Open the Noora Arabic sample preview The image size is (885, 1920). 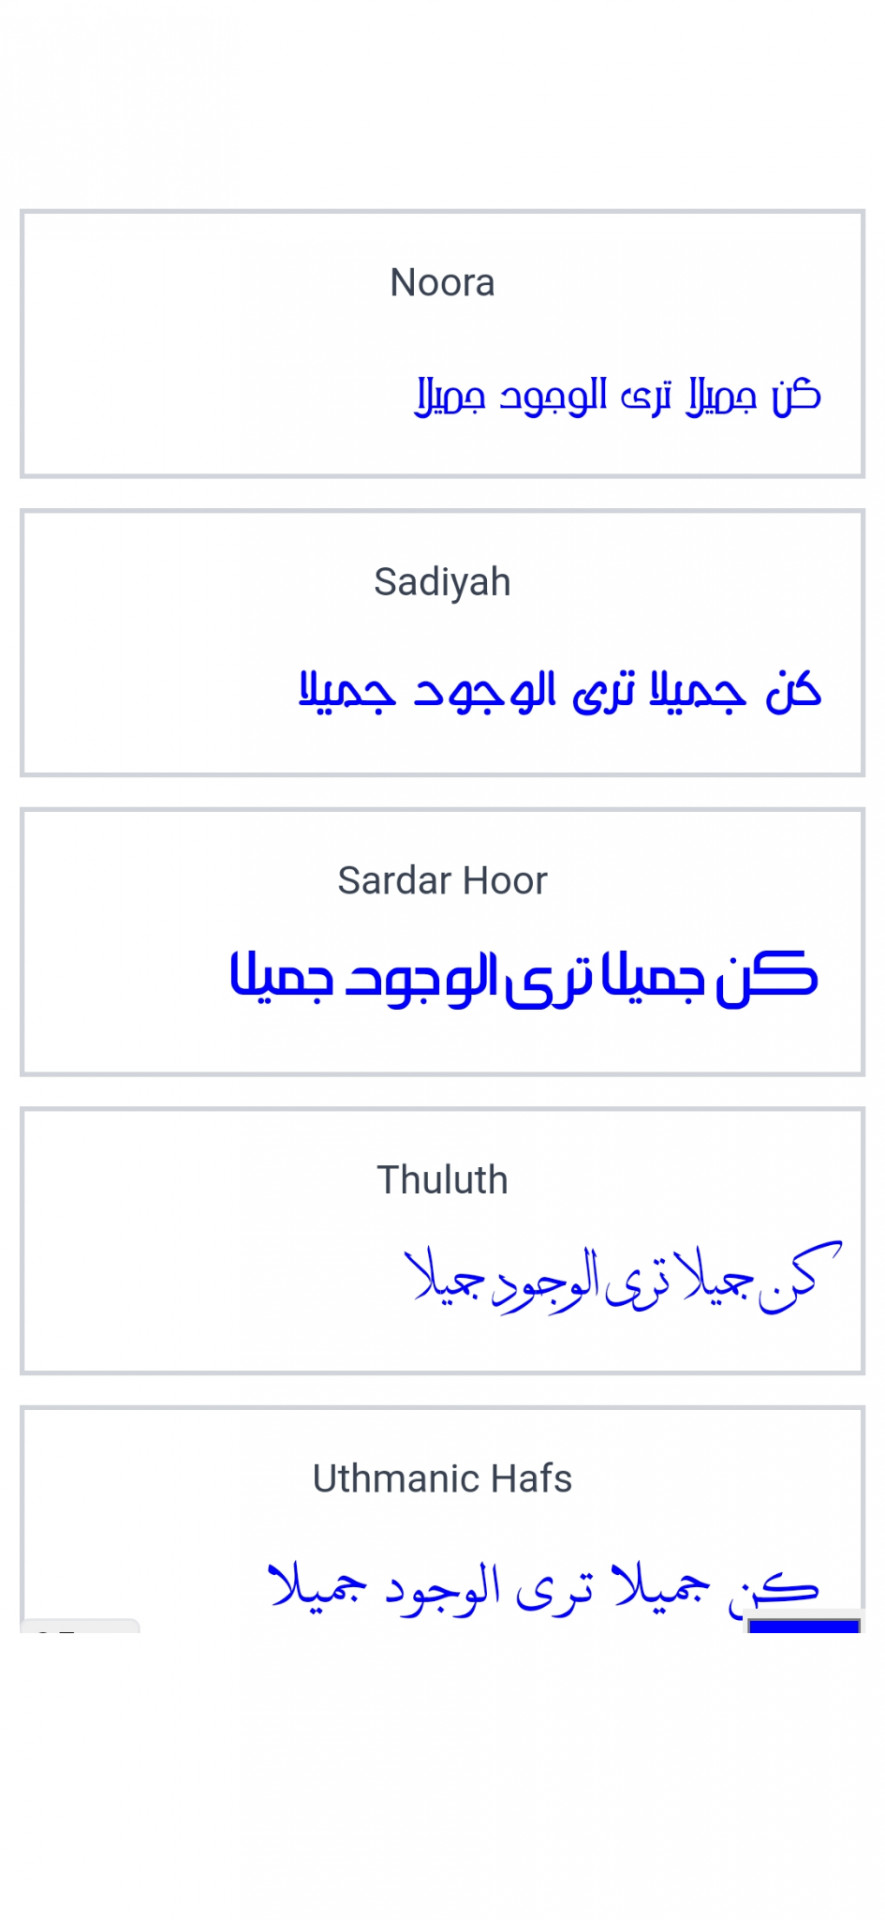(x=618, y=396)
